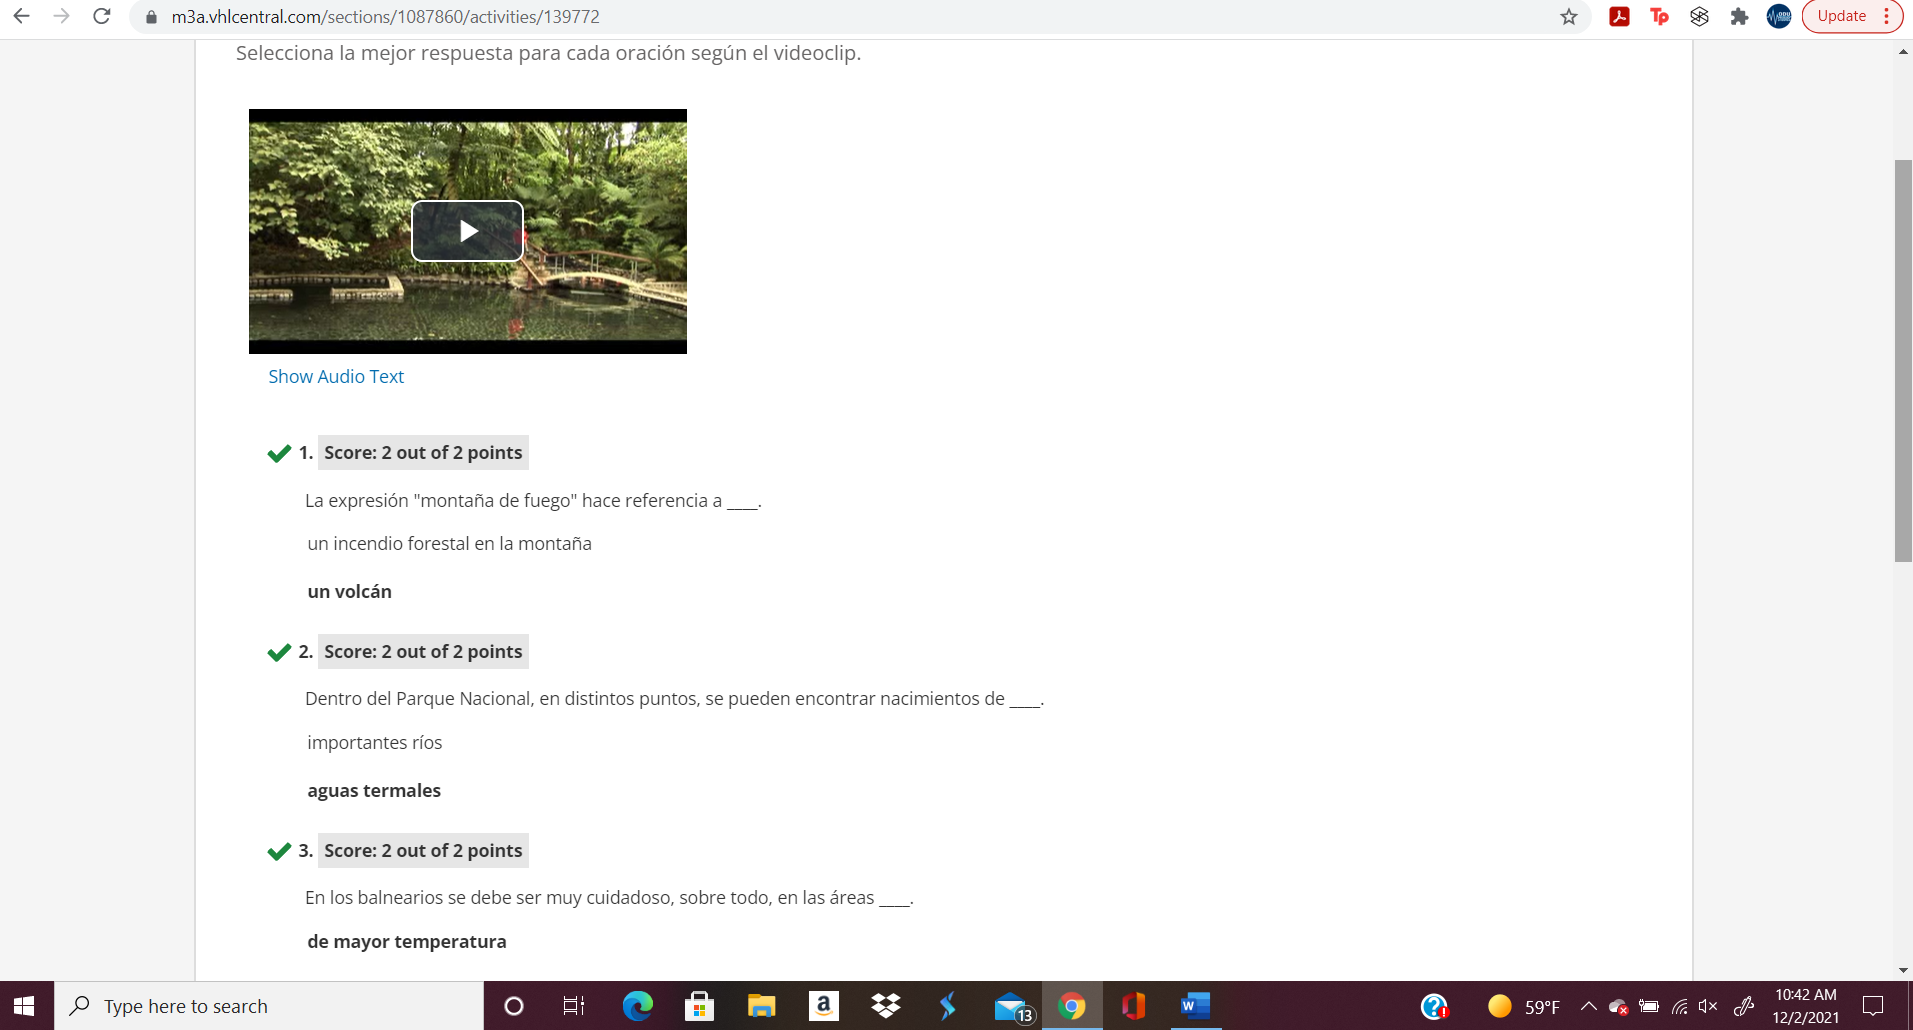Select answer 'aguas termales'

pyautogui.click(x=374, y=791)
